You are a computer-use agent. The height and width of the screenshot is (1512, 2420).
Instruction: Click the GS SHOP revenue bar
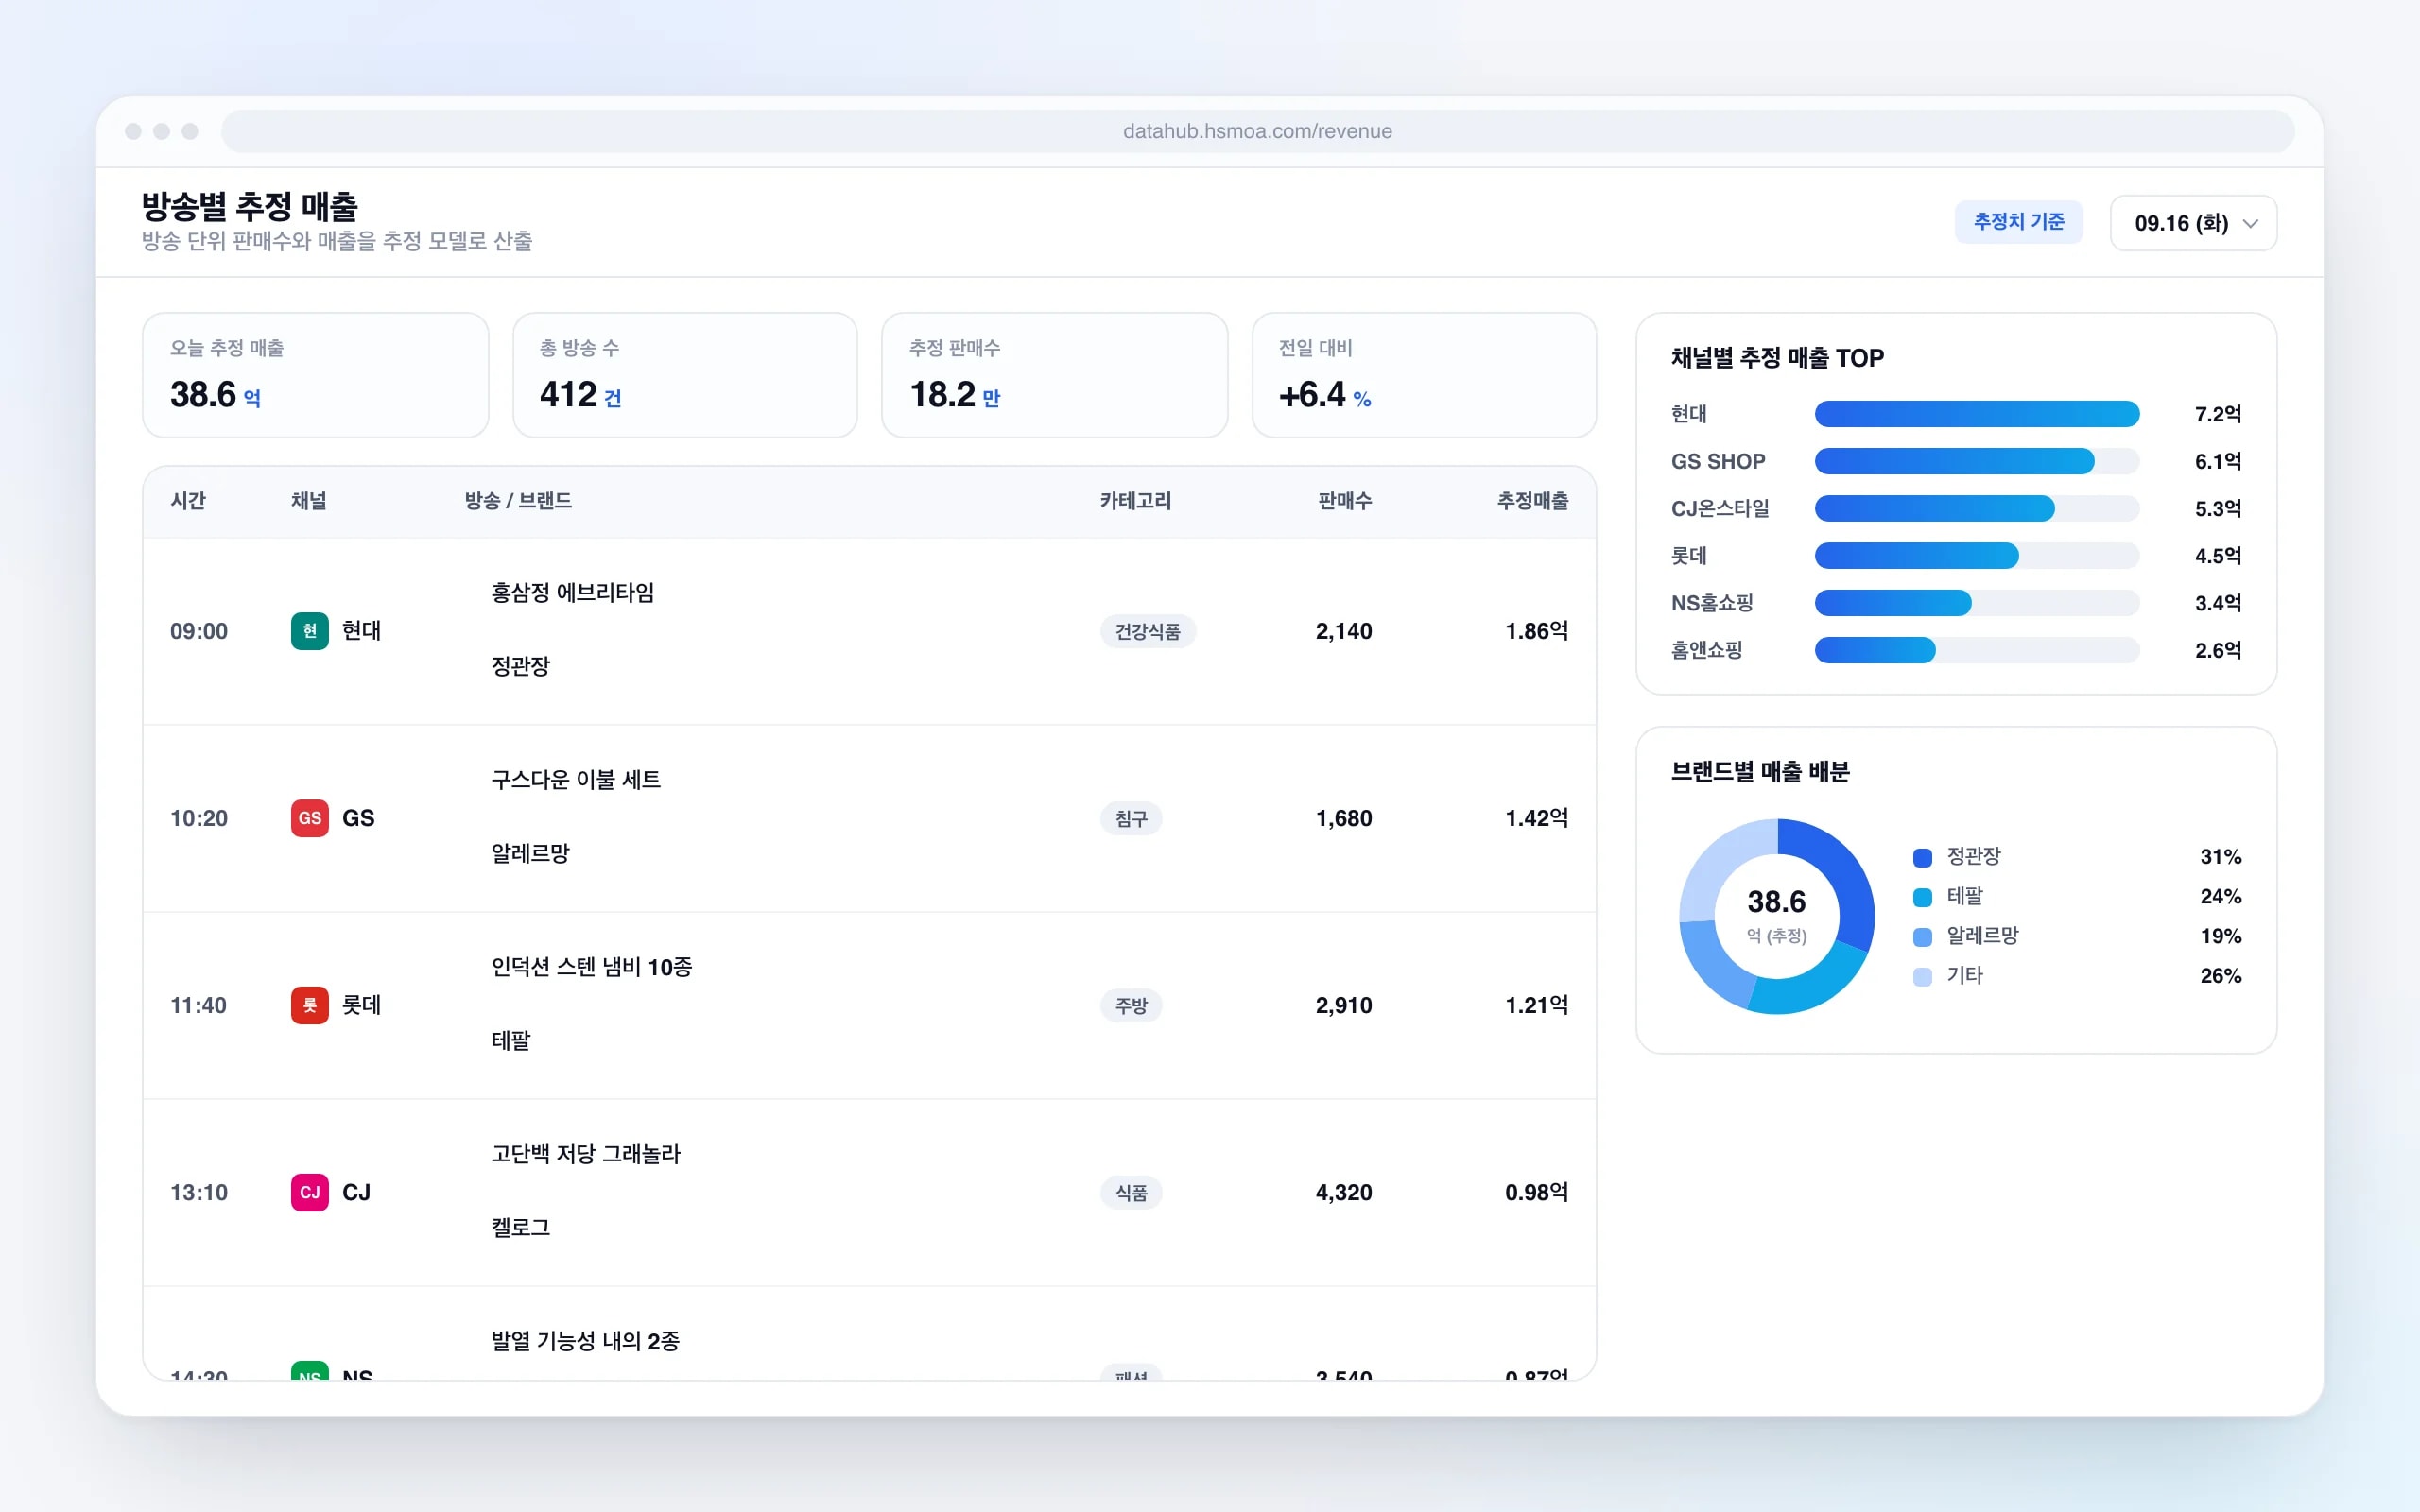(x=1954, y=461)
